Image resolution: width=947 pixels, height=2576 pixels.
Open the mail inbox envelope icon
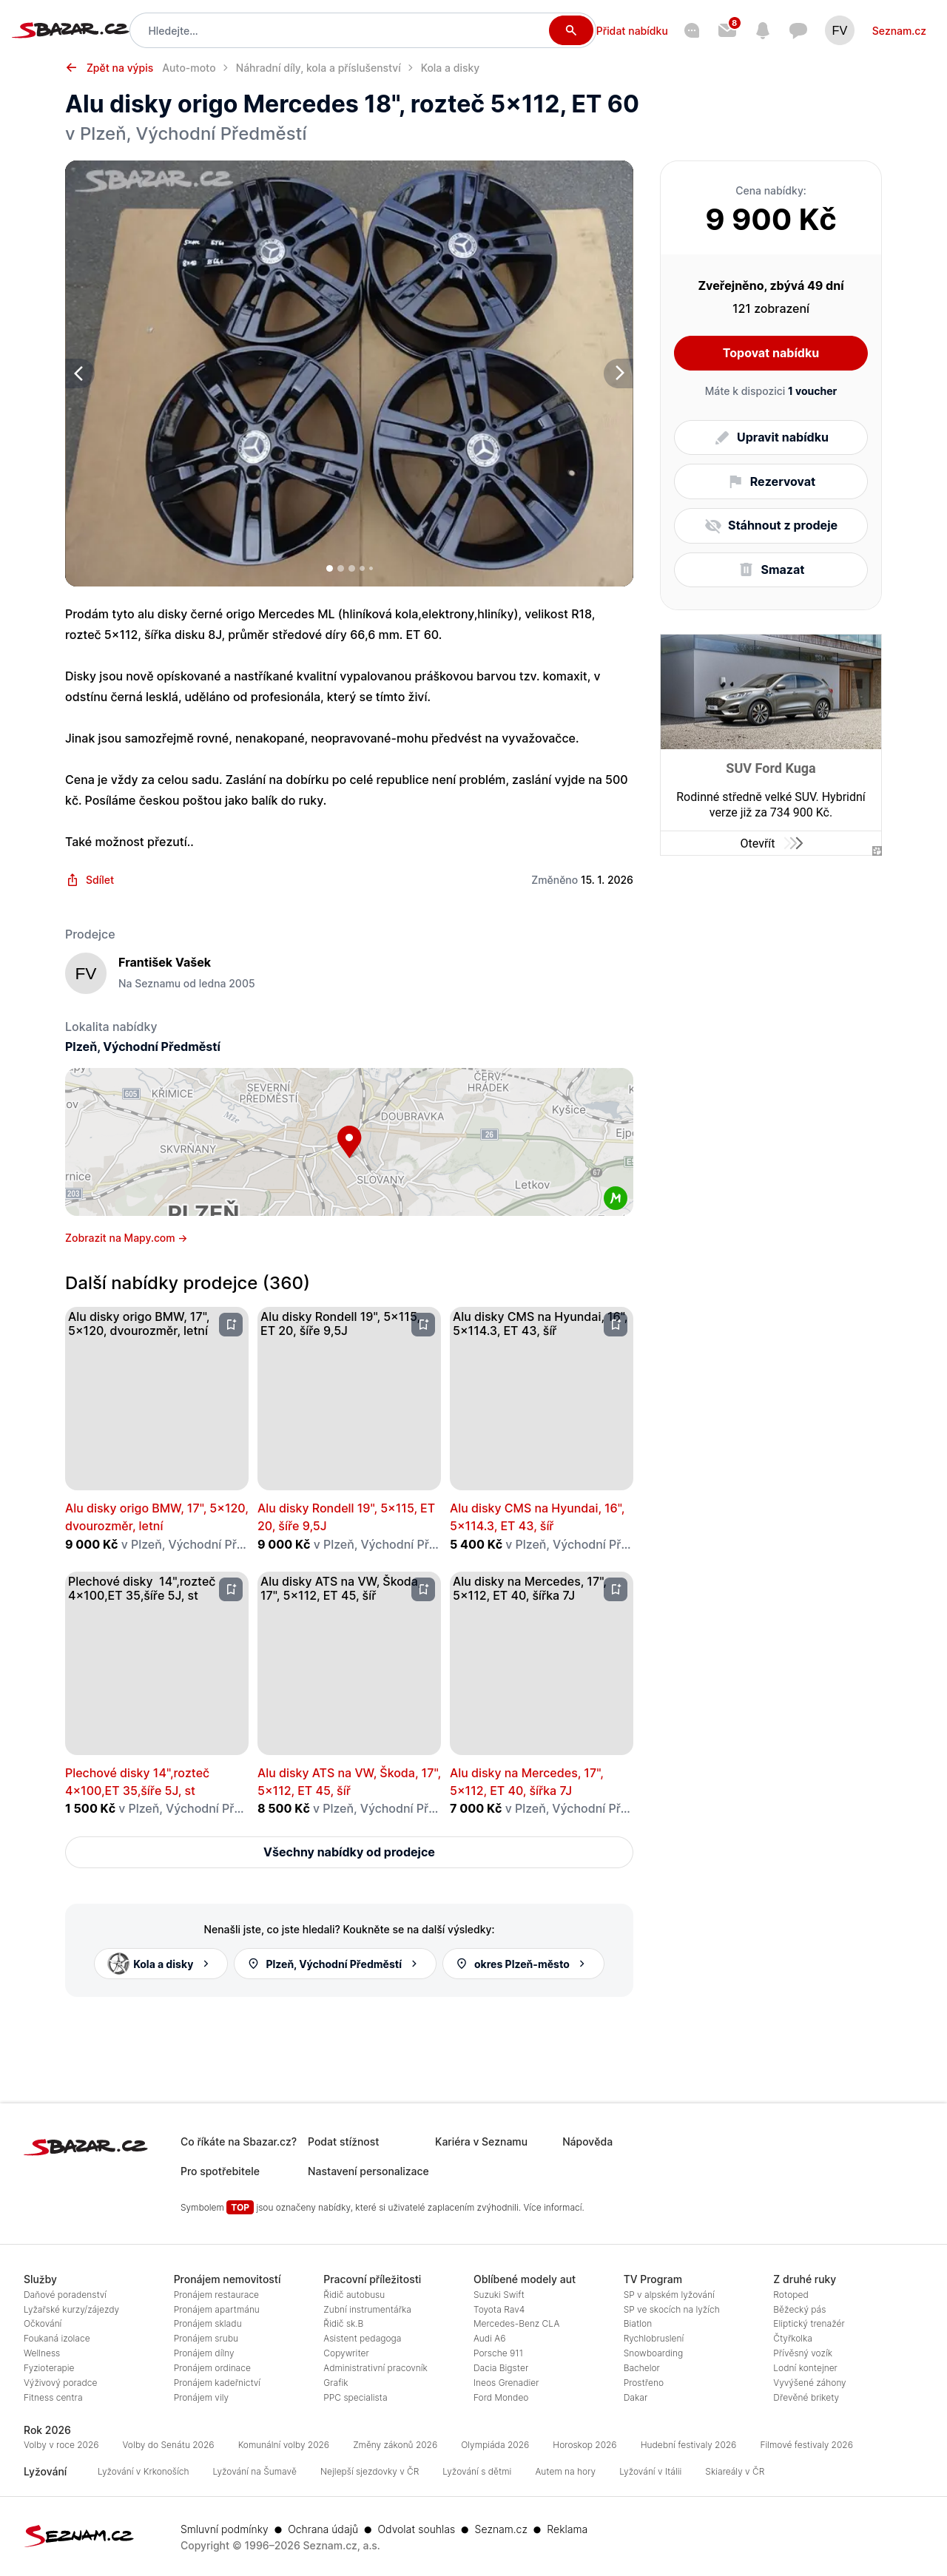click(727, 31)
